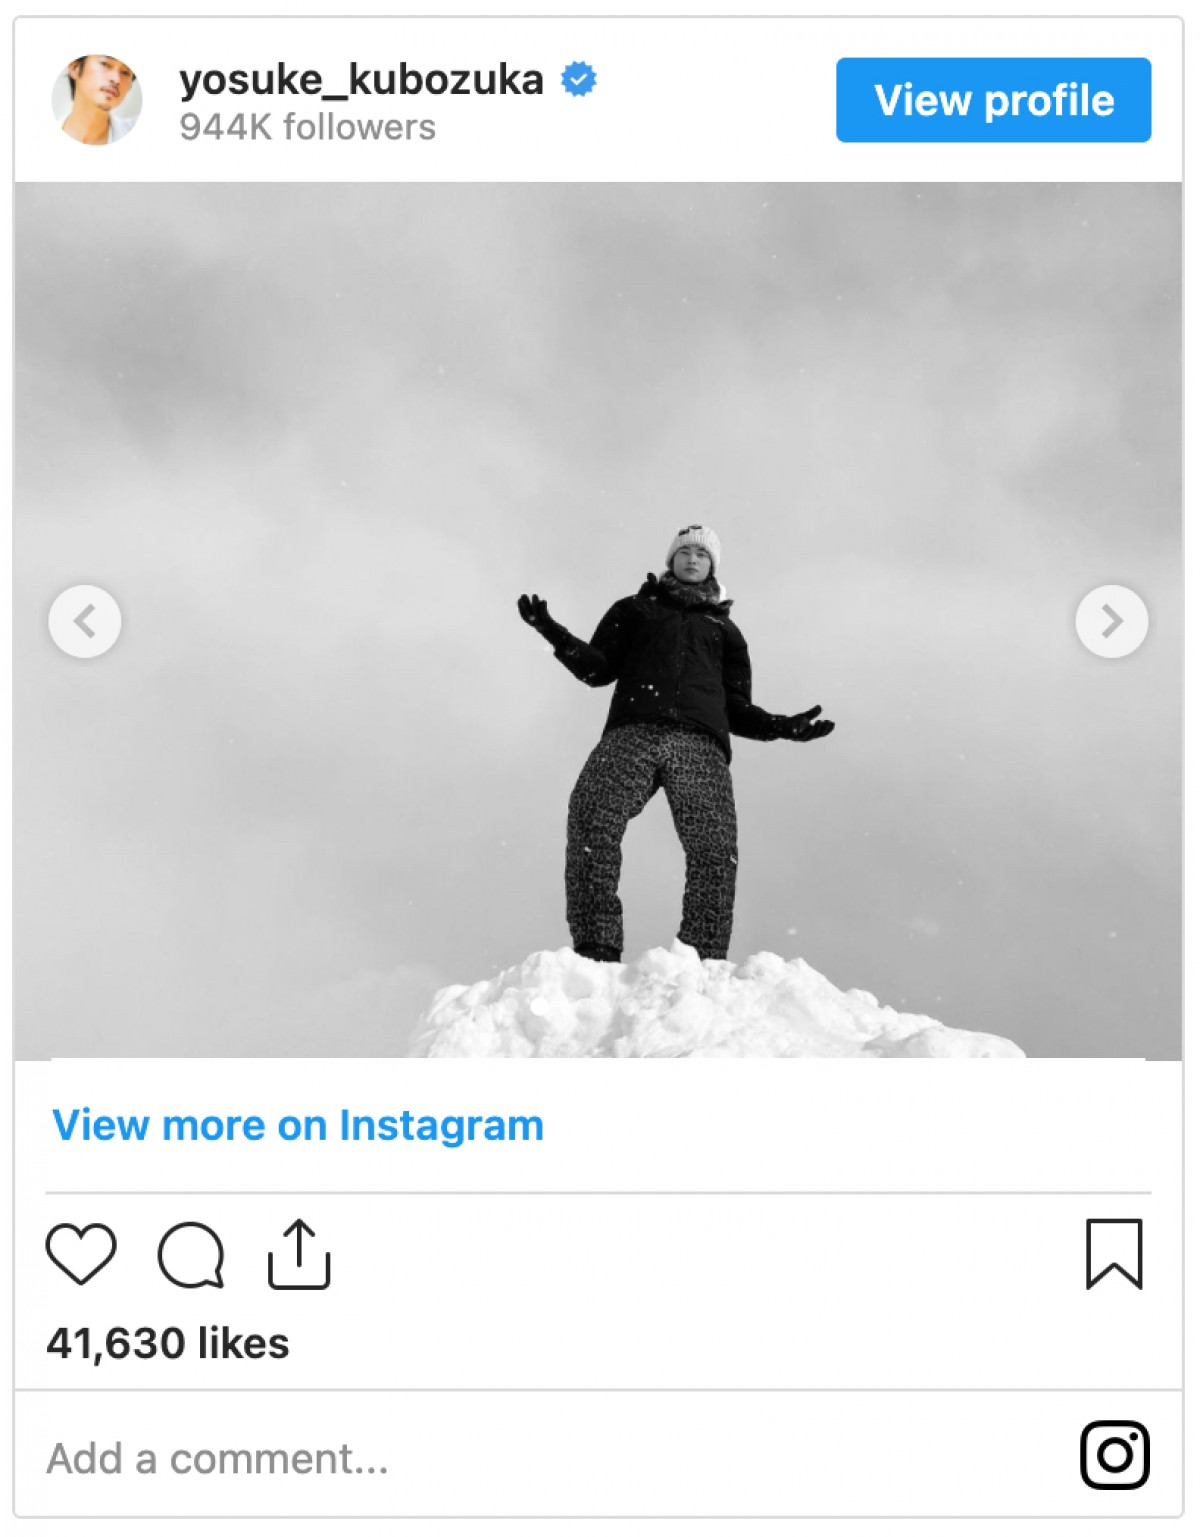Screen dimensions: 1200x1537
Task: Open the View more on Instagram link
Action: tap(298, 1125)
